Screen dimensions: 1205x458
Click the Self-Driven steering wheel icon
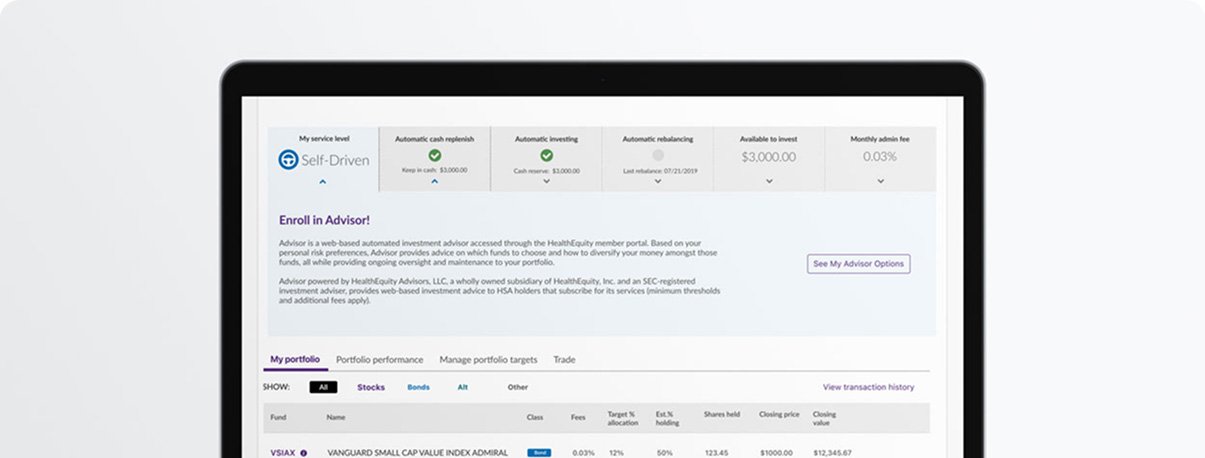click(x=288, y=160)
